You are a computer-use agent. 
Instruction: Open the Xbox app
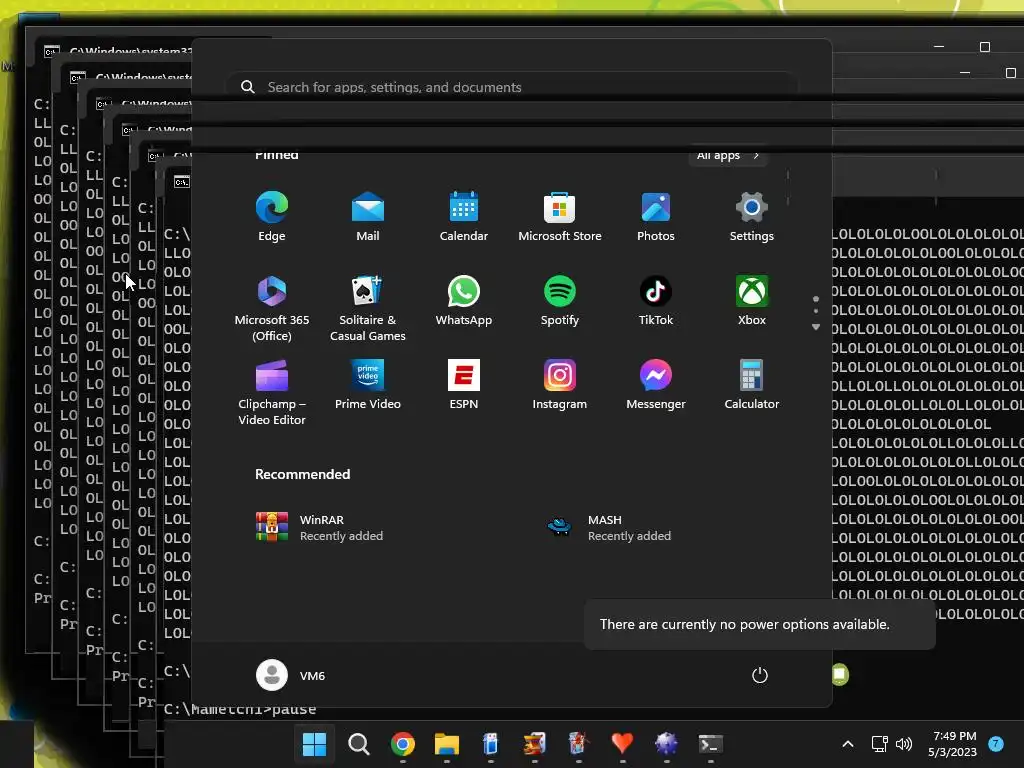(x=752, y=300)
